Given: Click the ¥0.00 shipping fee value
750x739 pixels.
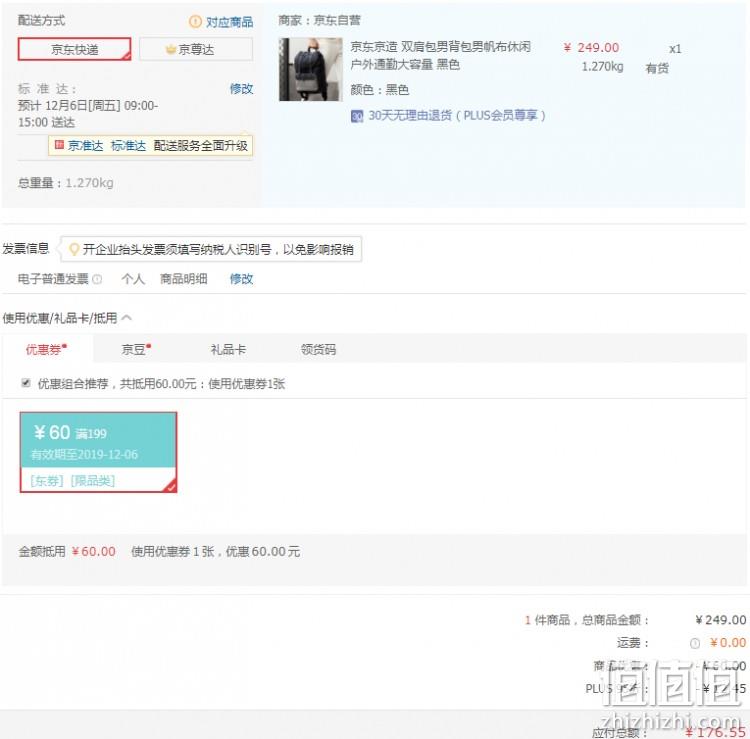Looking at the screenshot, I should (x=728, y=643).
